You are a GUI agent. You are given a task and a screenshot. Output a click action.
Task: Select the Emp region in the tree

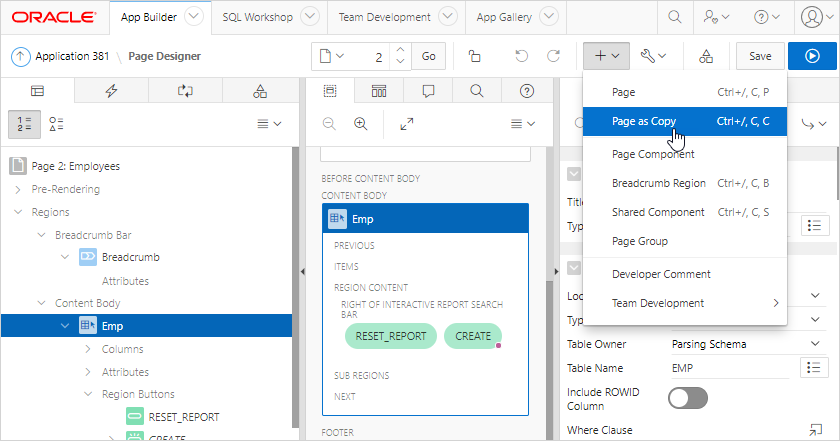[147, 326]
